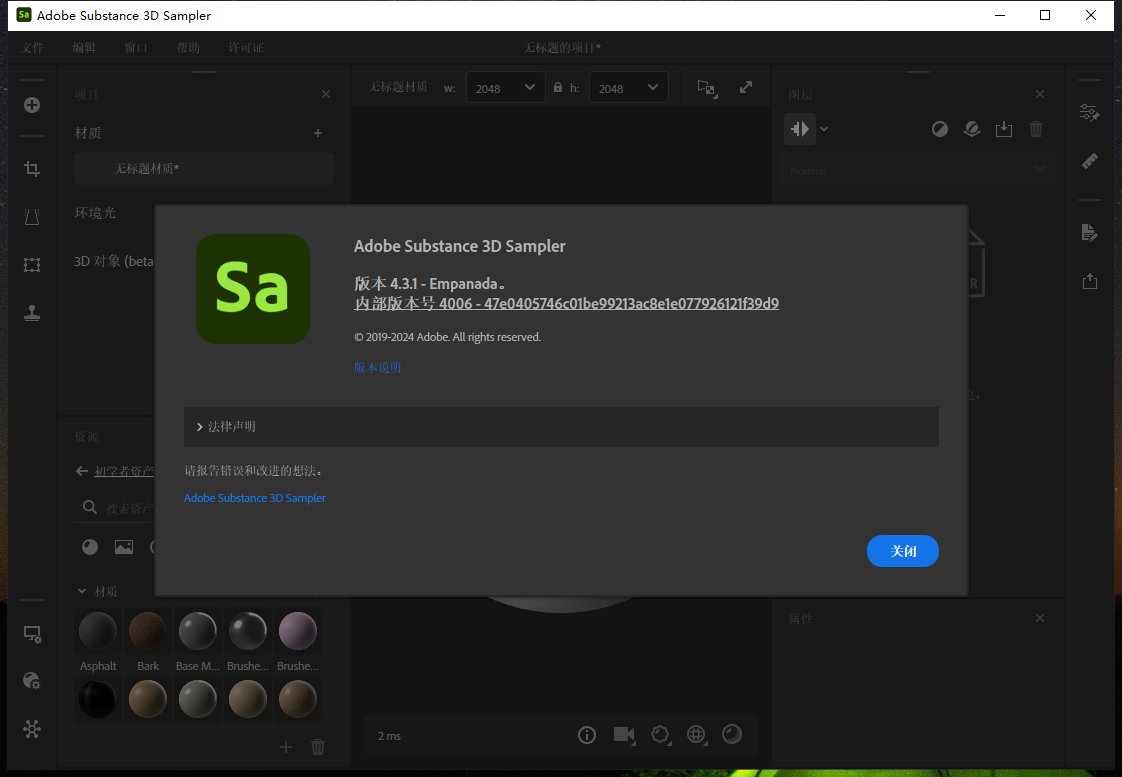Click the 搜索资产 search field
Viewport: 1122px width, 777px height.
point(130,508)
